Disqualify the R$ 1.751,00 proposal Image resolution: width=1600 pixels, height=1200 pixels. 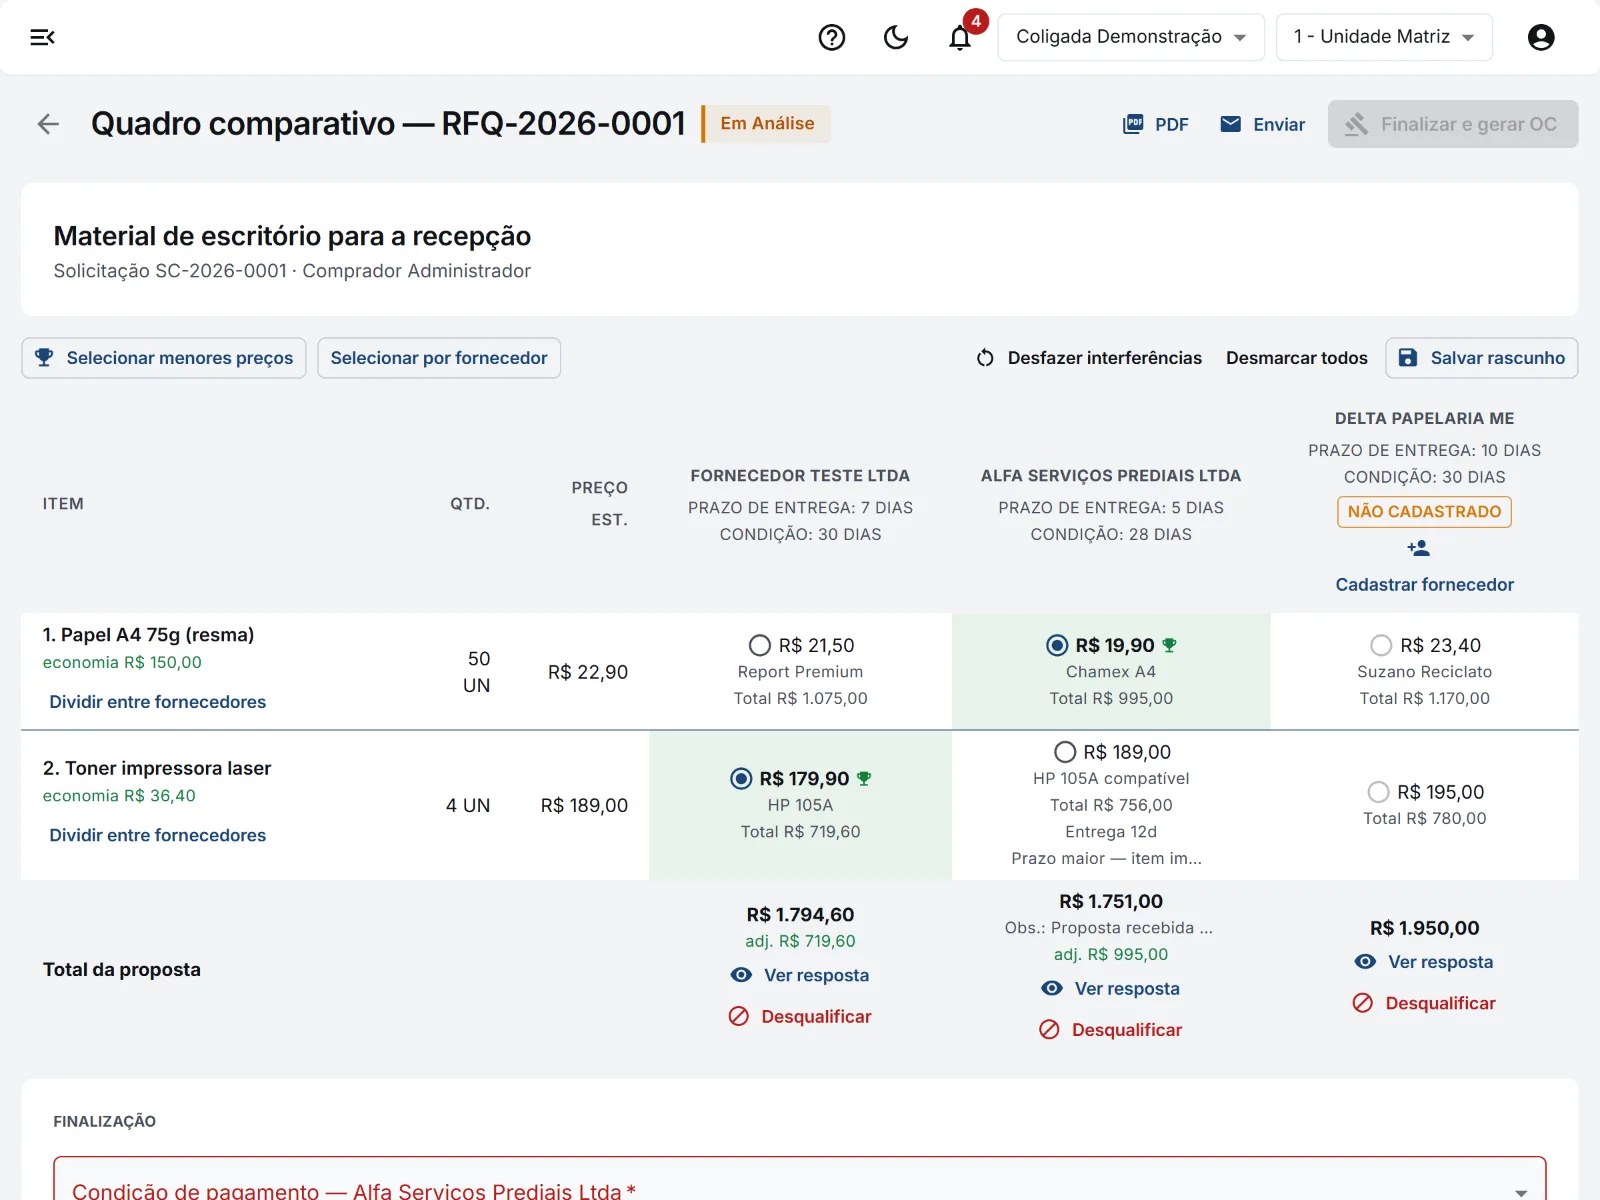(x=1110, y=1030)
